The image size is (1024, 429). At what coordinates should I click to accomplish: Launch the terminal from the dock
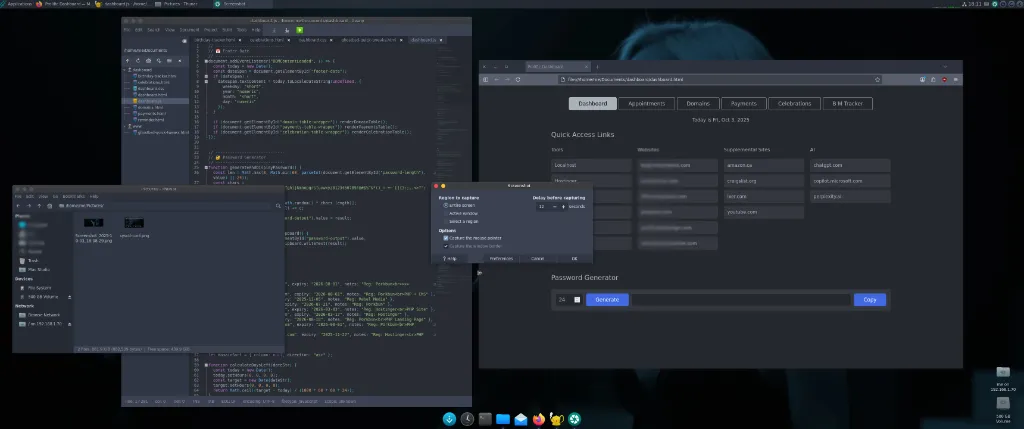(485, 419)
